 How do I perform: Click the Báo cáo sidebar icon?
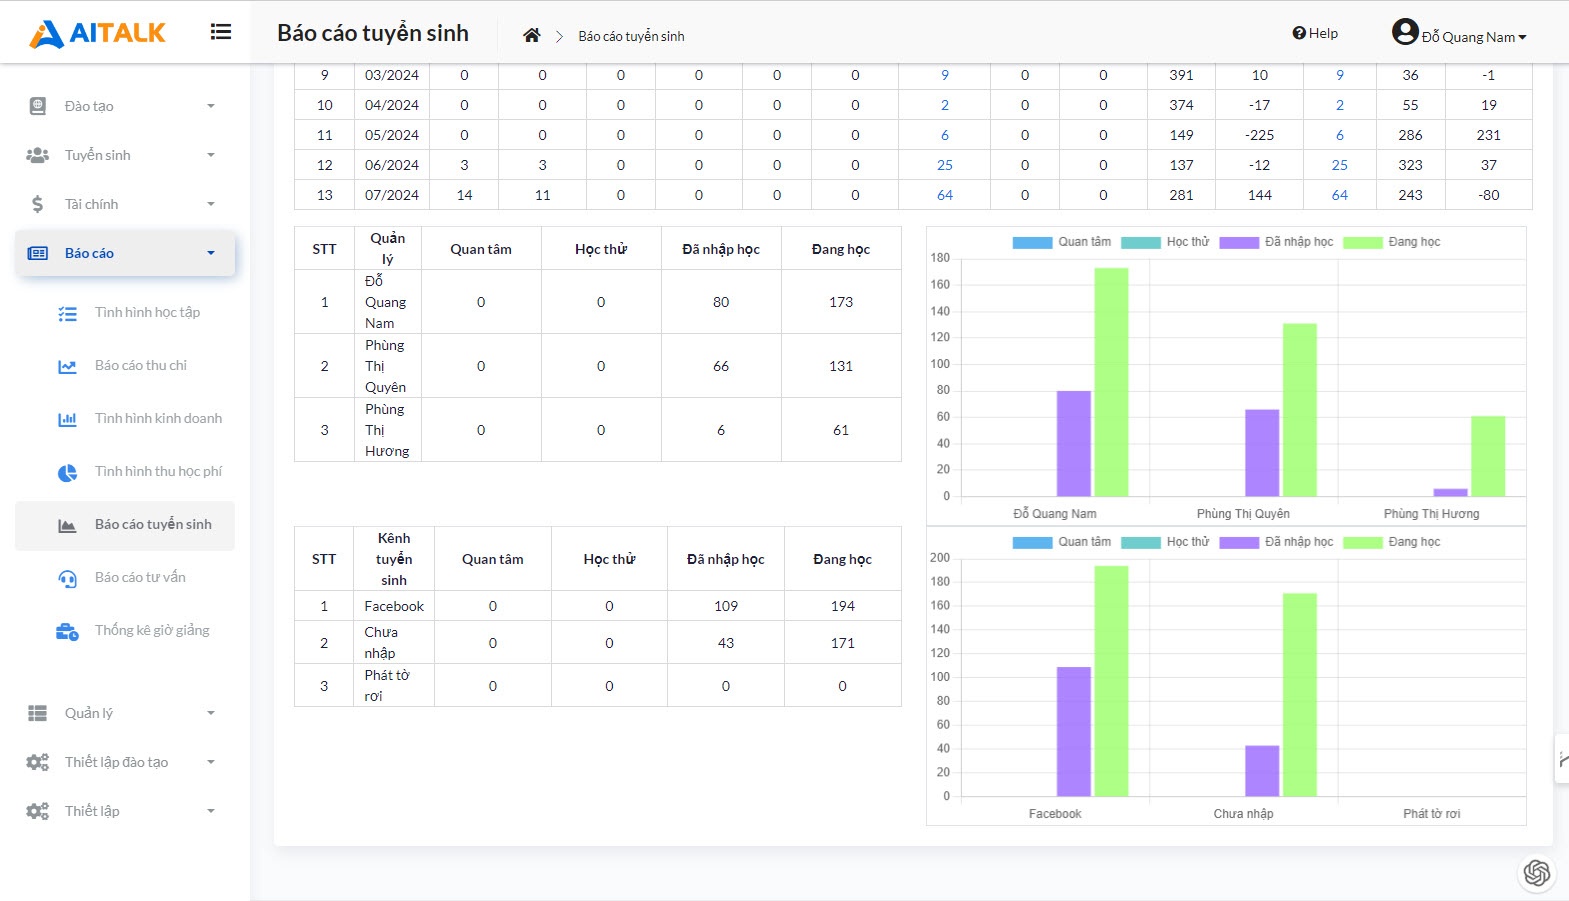click(x=38, y=253)
